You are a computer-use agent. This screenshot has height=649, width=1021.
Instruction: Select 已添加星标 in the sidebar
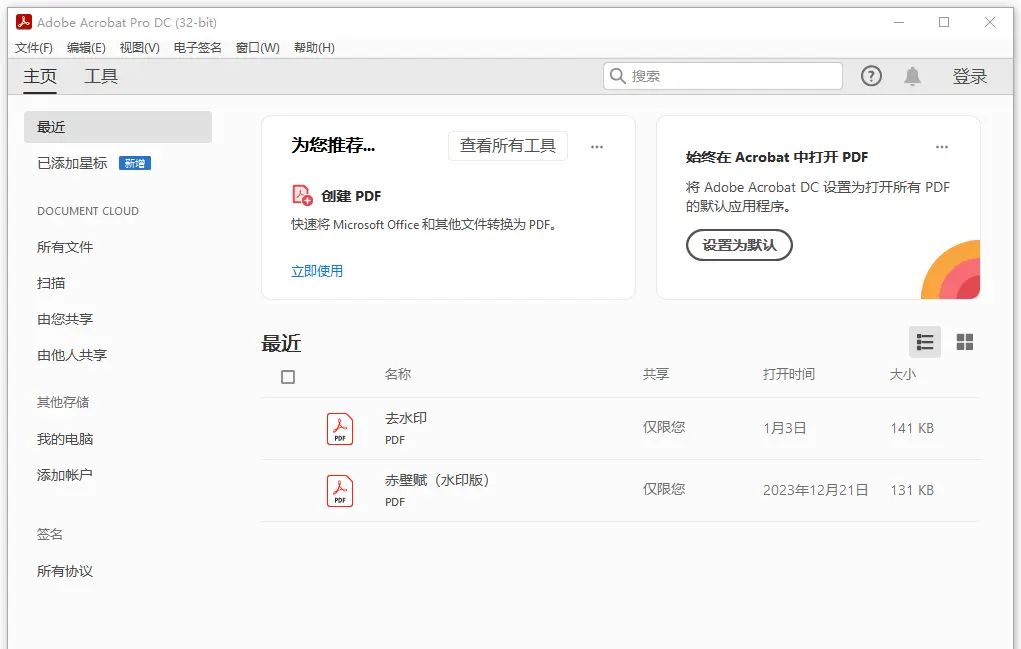[72, 163]
